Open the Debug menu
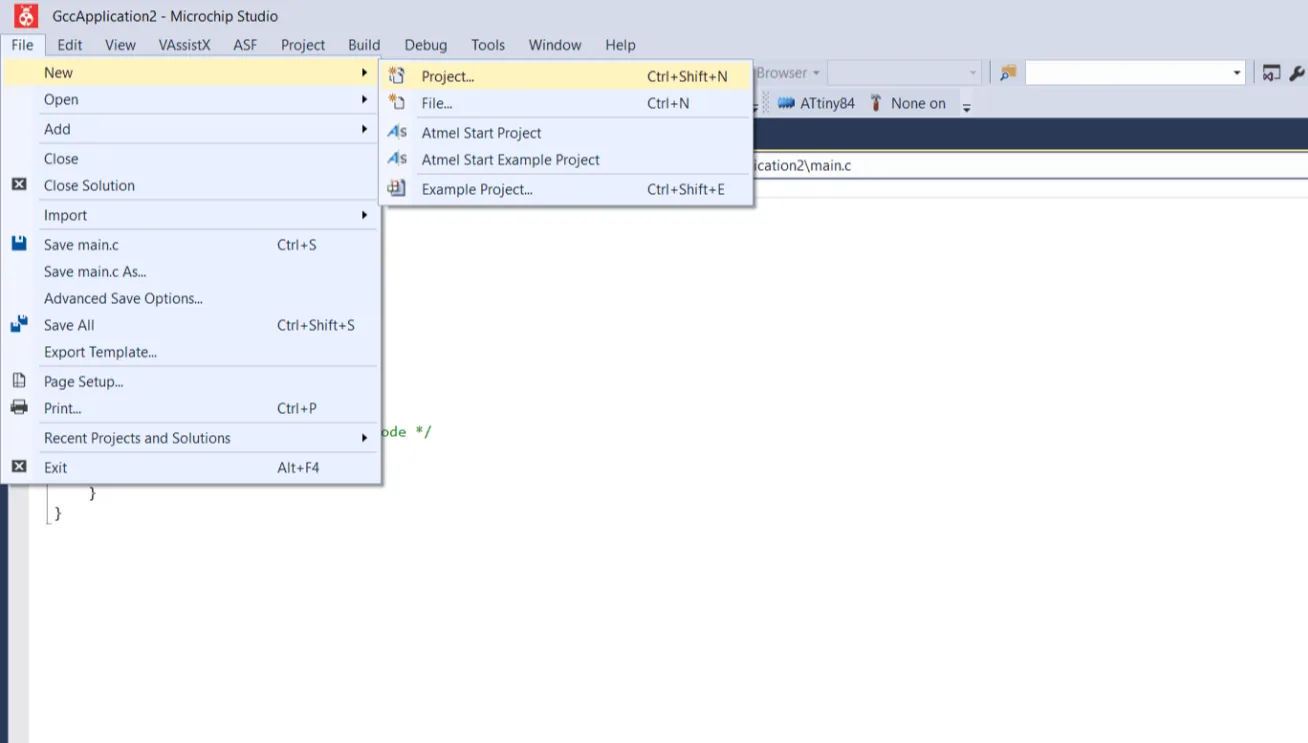This screenshot has height=743, width=1308. tap(426, 45)
